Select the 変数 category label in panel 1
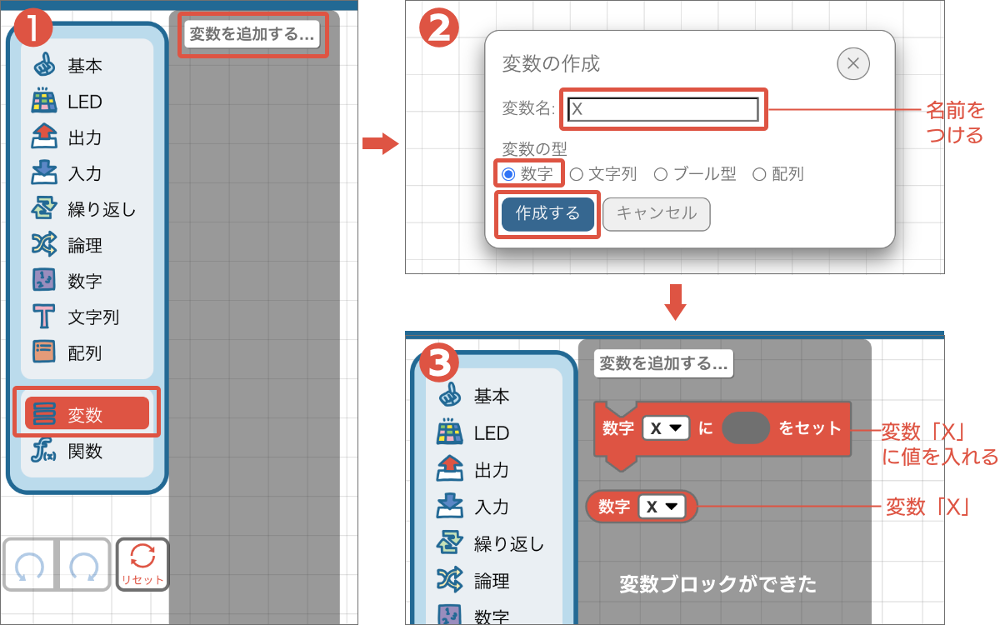The width and height of the screenshot is (1000, 625). click(85, 415)
